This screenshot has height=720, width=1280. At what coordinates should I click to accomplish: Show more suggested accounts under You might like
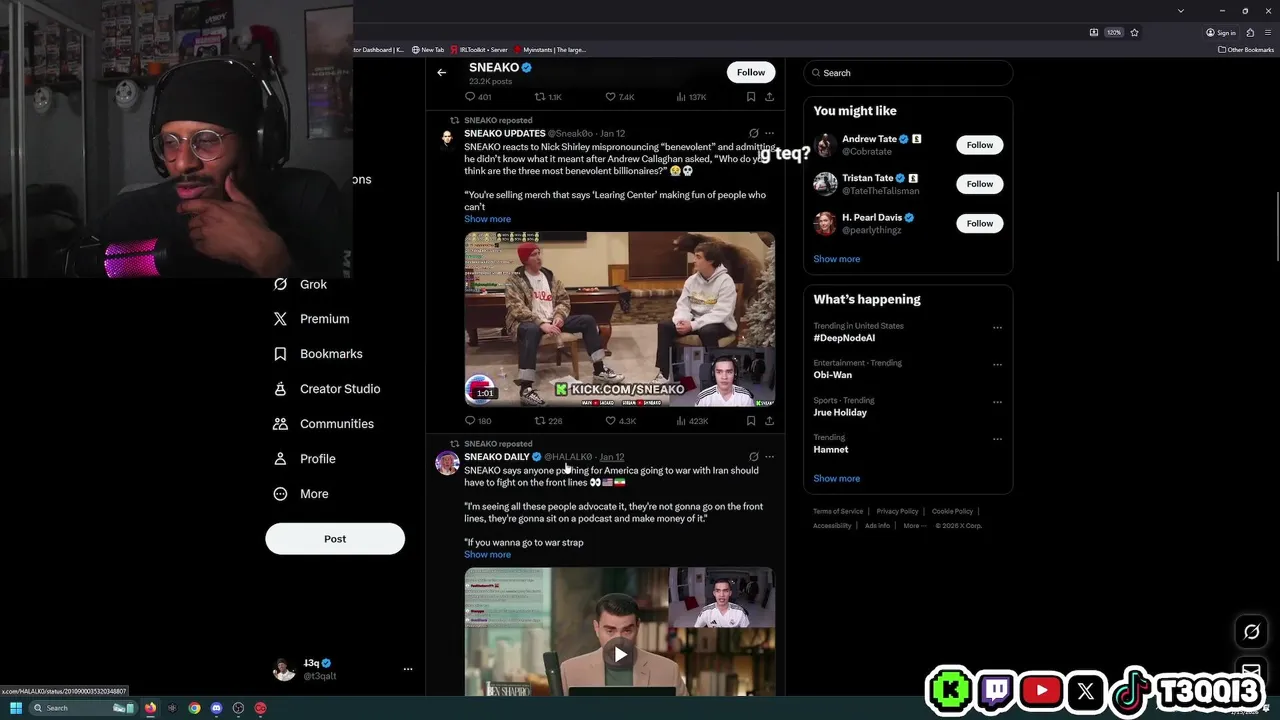(x=836, y=259)
